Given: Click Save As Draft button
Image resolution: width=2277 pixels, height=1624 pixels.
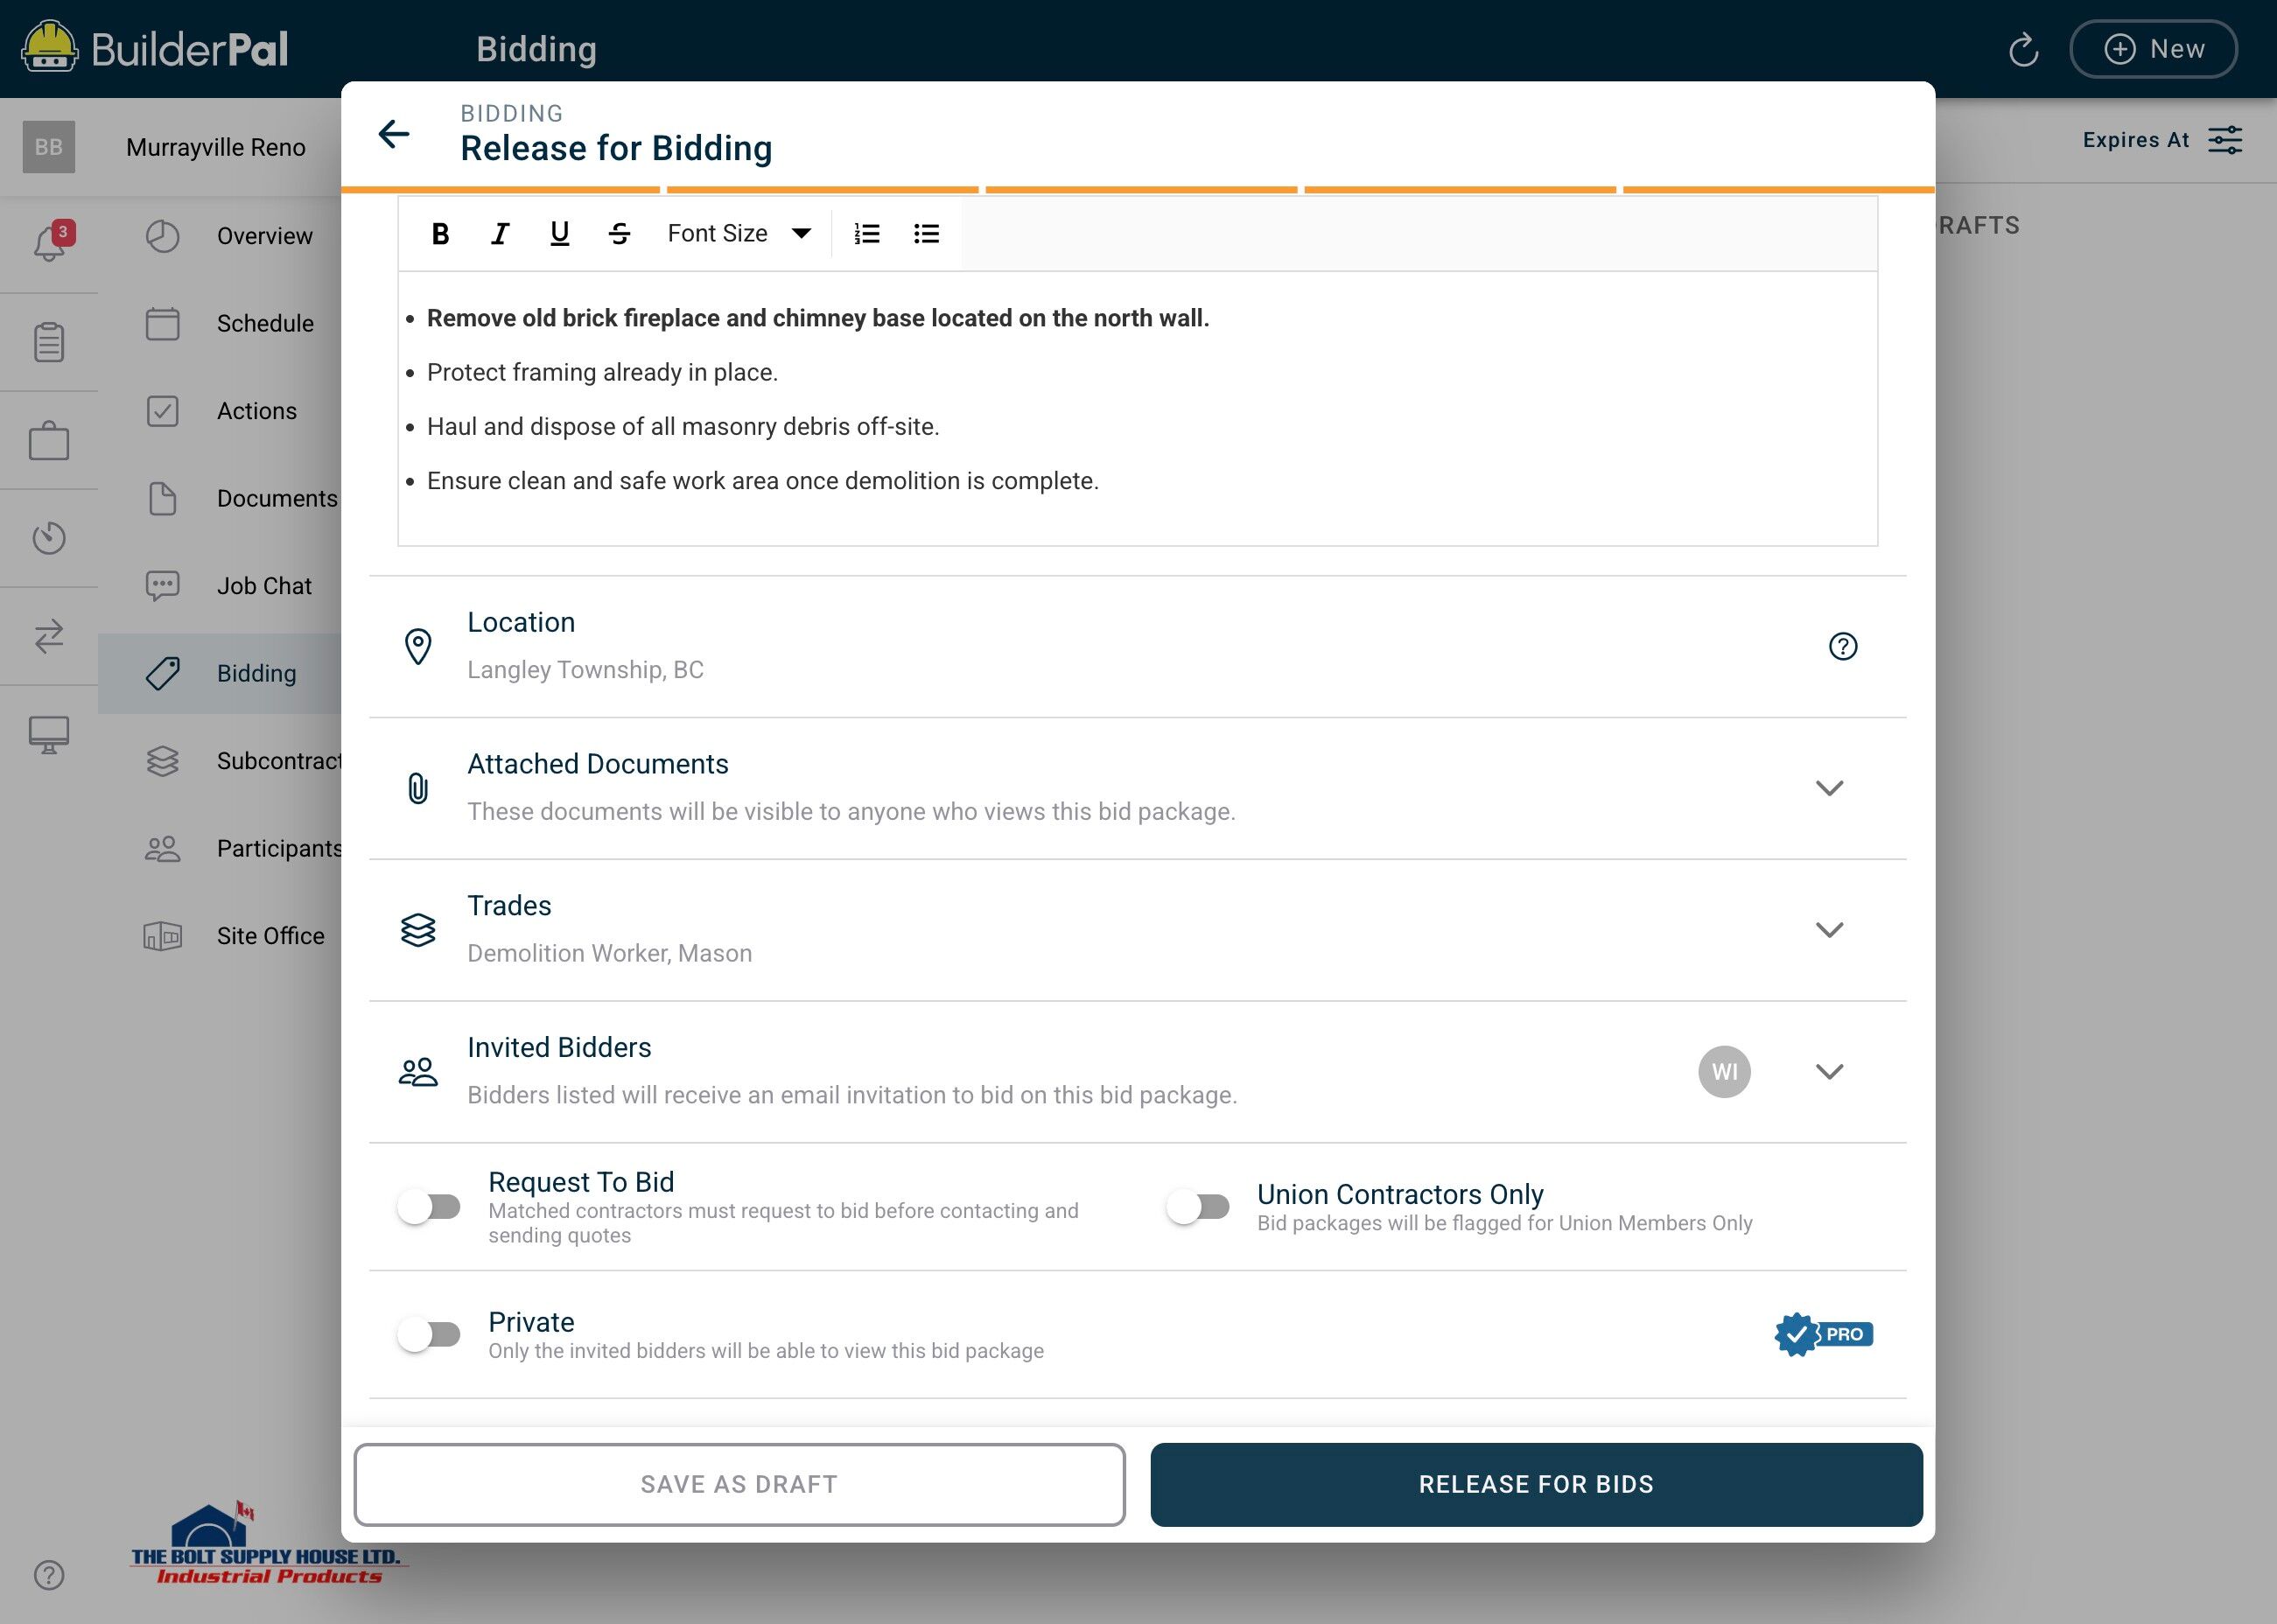Looking at the screenshot, I should (739, 1484).
